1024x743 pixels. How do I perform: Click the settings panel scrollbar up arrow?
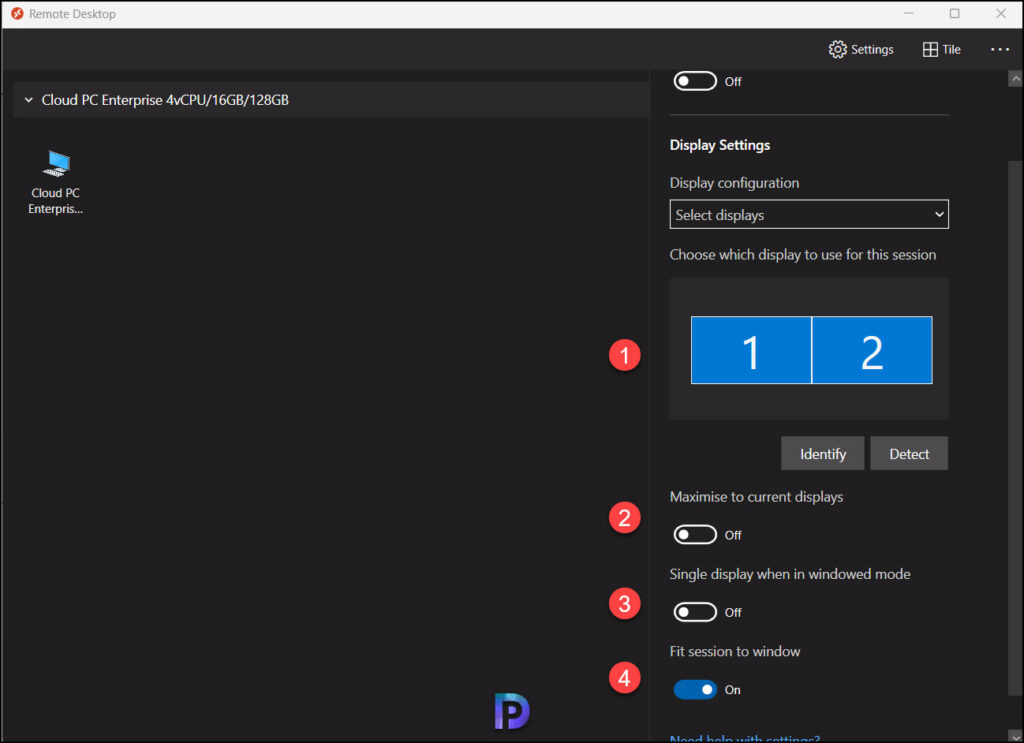[1015, 79]
